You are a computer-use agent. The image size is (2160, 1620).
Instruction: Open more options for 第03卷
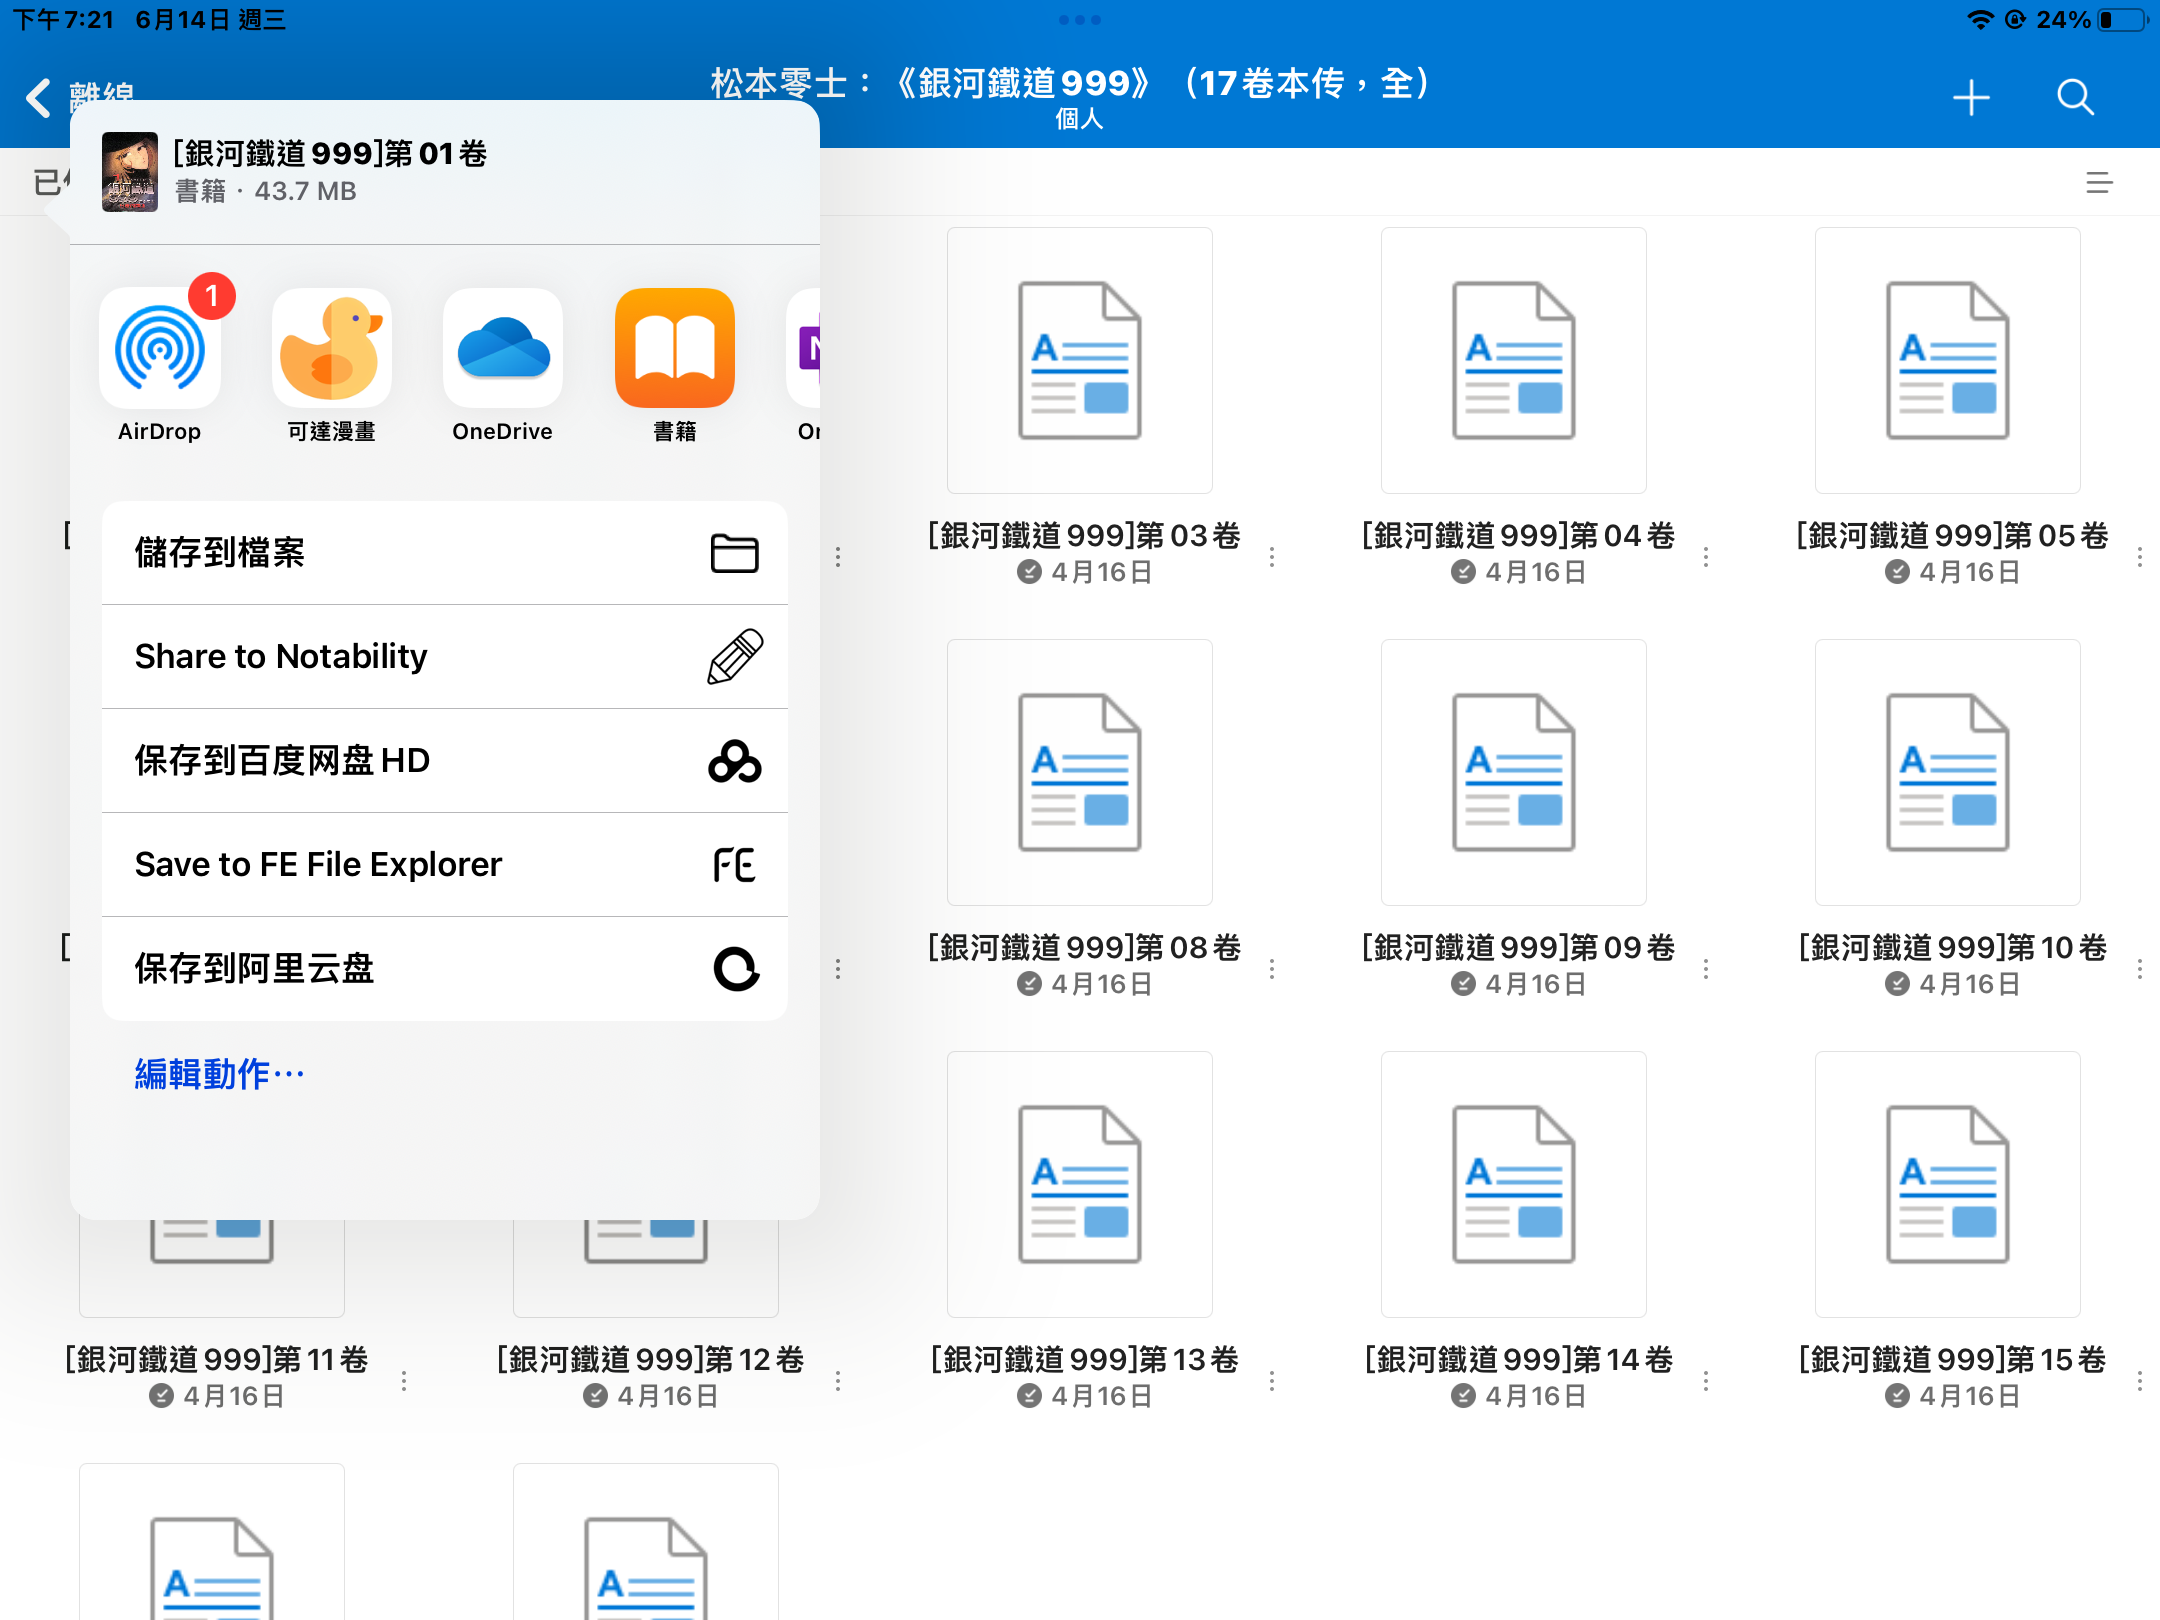[1272, 557]
